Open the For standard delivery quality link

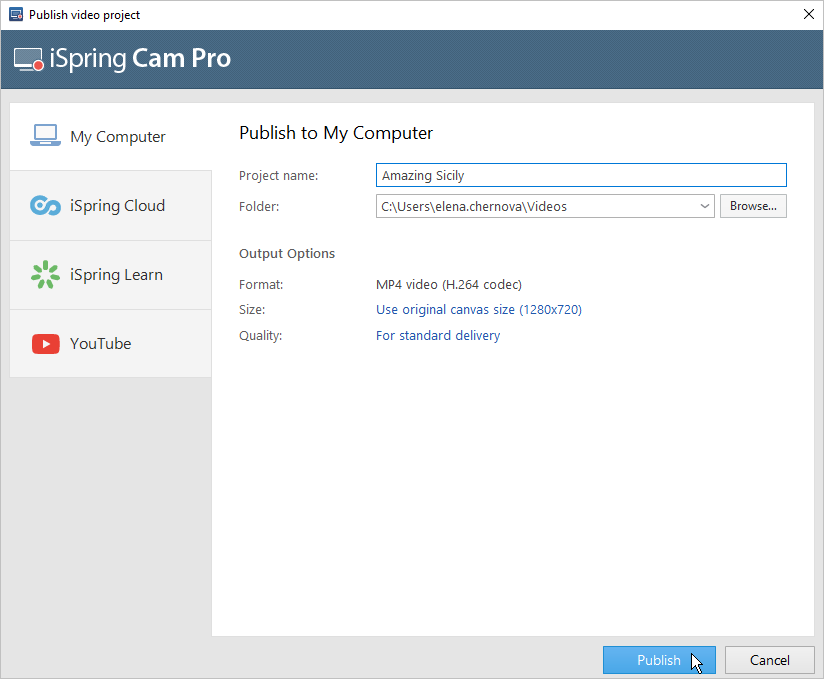pyautogui.click(x=438, y=335)
